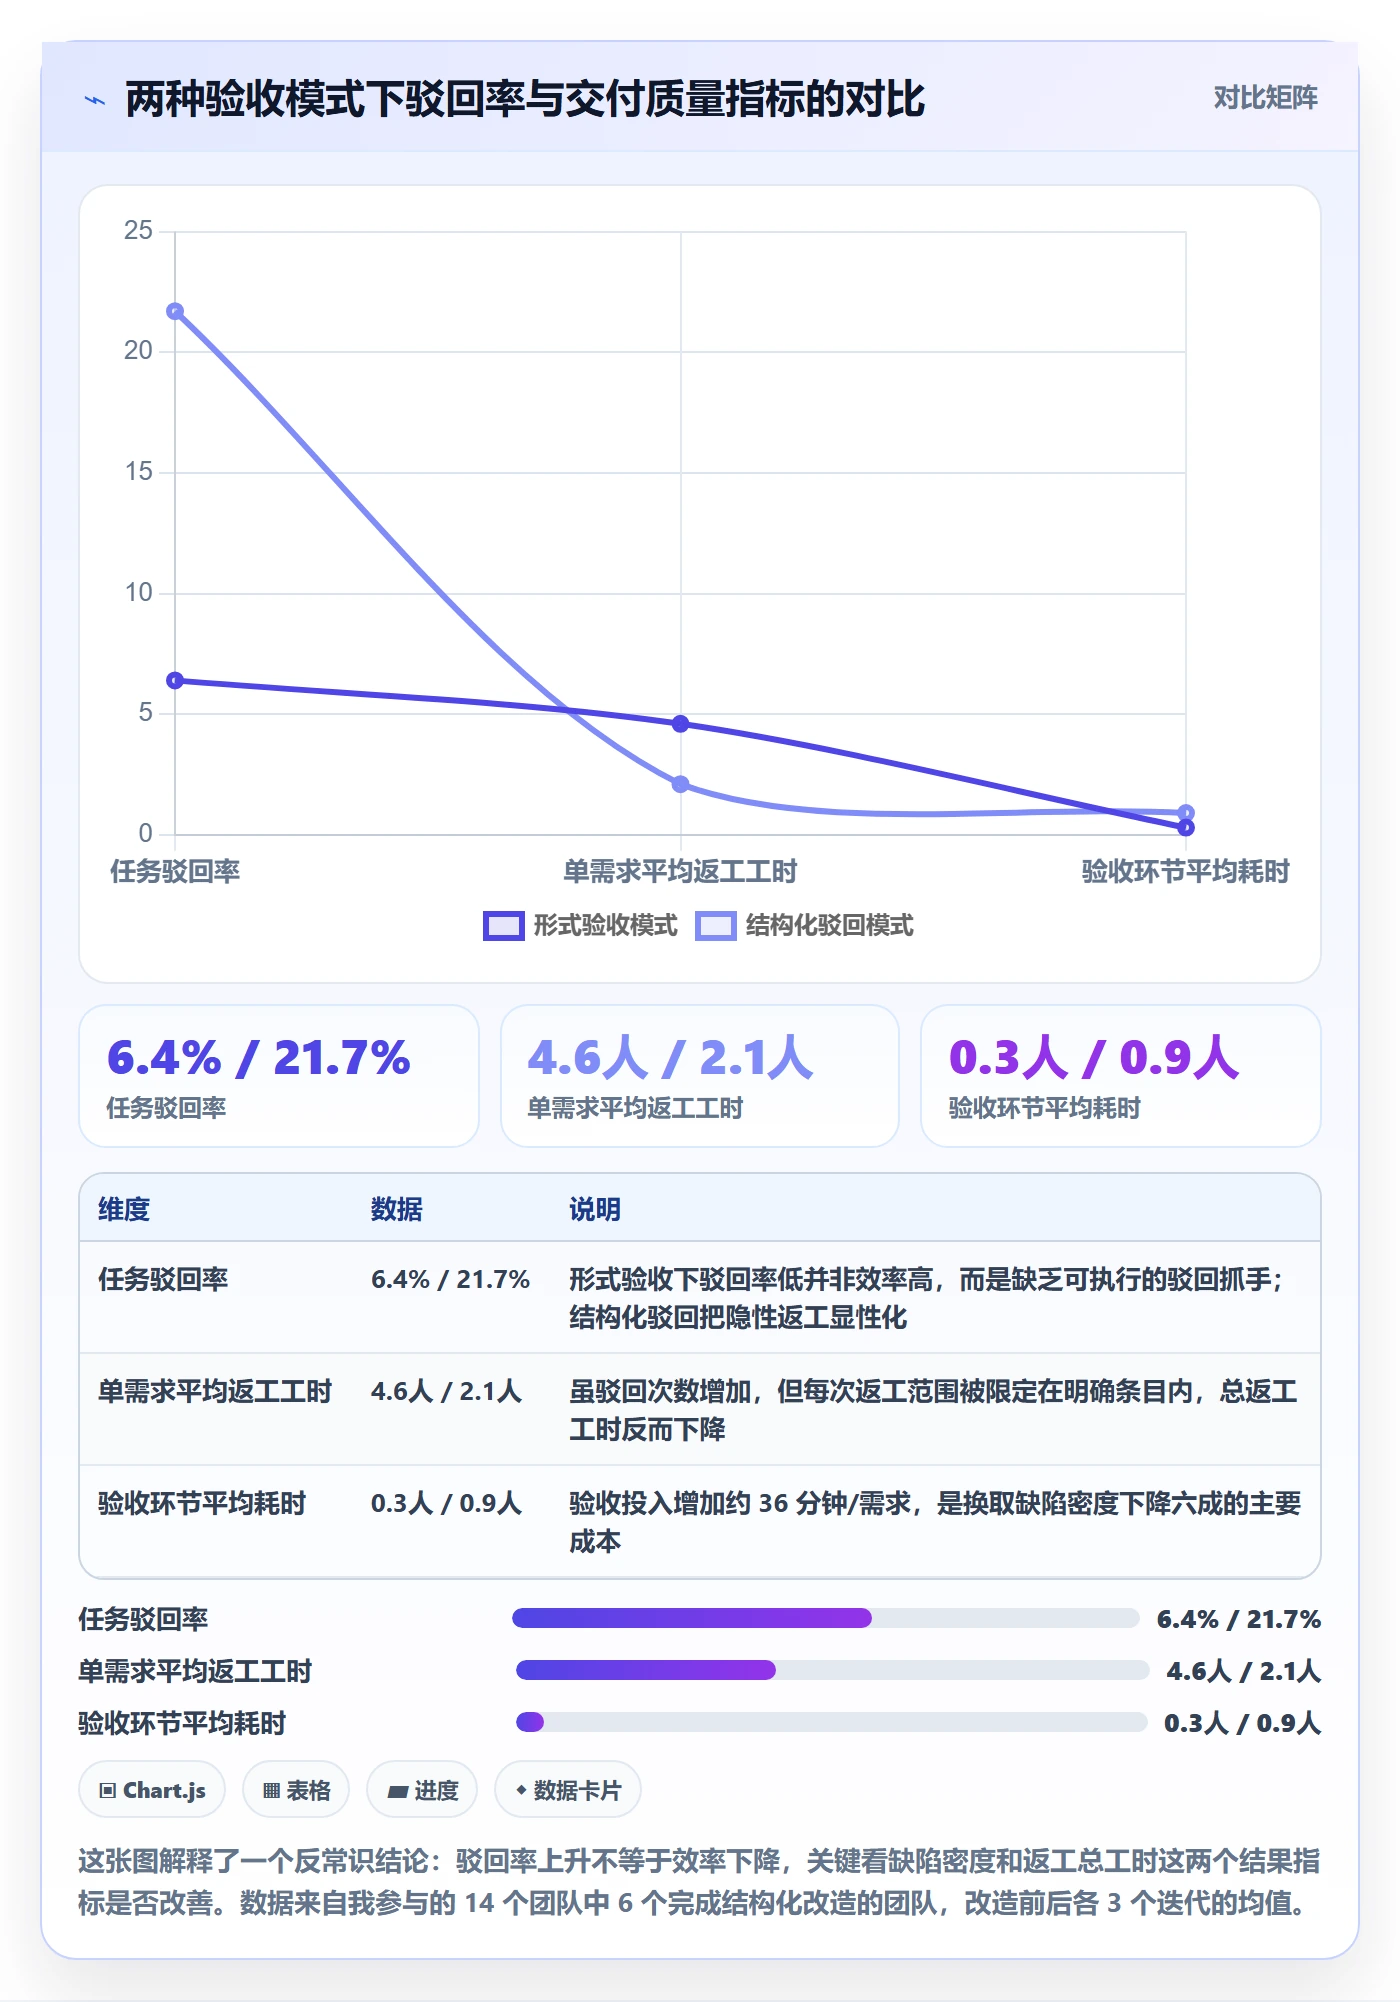1400x2002 pixels.
Task: Open the 0.3人 / 0.9人 data card
Action: (x=1121, y=1076)
